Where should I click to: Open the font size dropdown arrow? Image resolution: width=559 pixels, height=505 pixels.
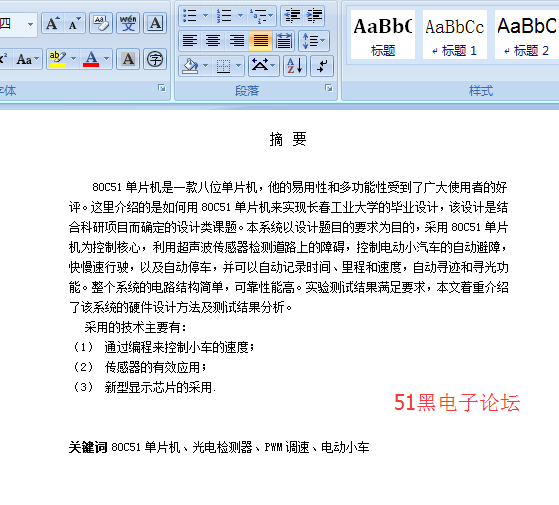(x=30, y=24)
